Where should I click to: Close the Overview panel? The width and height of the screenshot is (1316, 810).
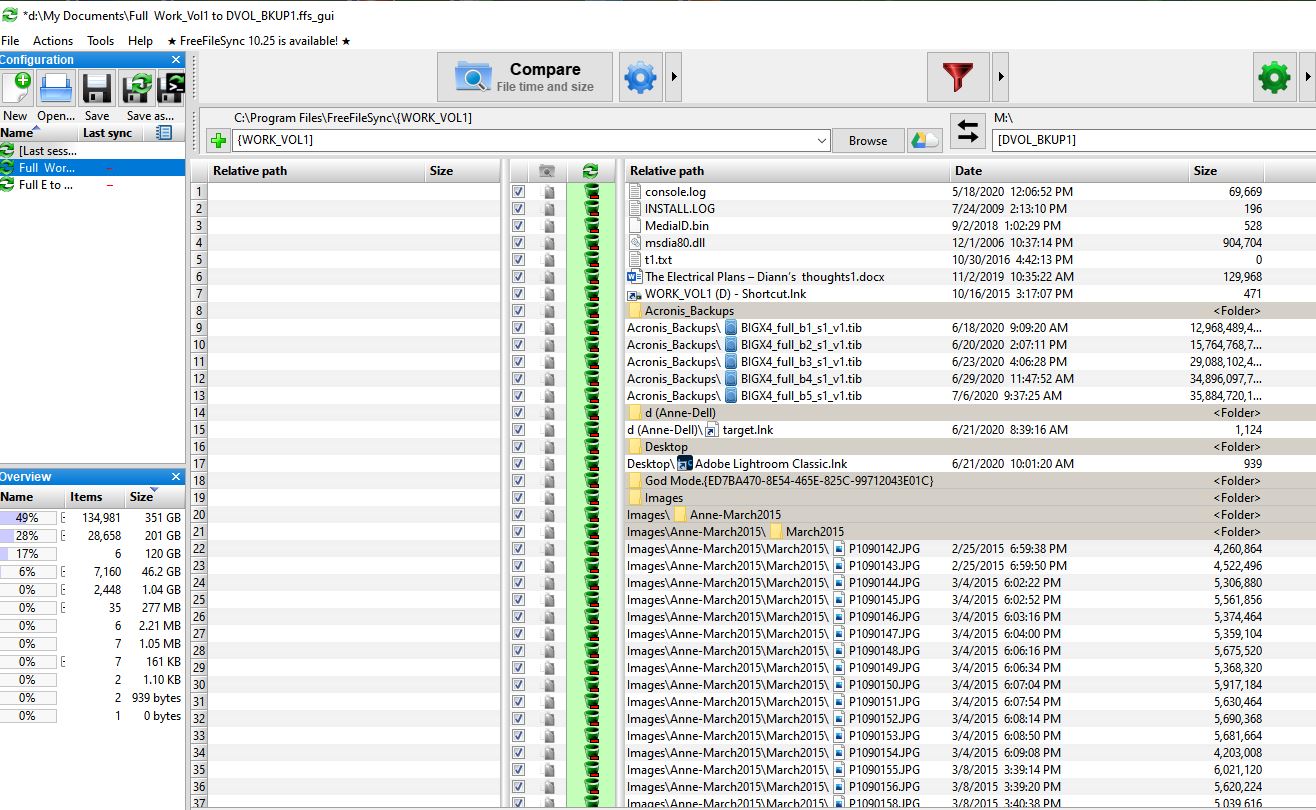(x=176, y=477)
